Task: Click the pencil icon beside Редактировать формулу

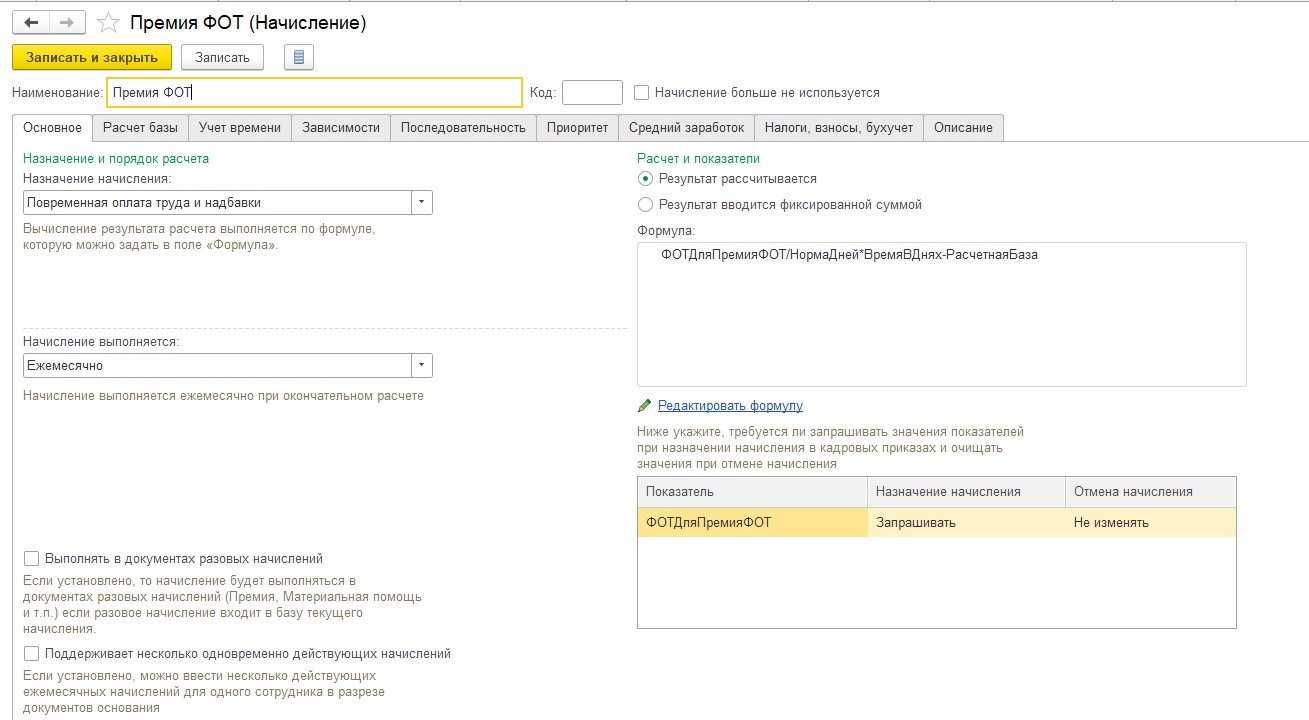Action: click(645, 406)
